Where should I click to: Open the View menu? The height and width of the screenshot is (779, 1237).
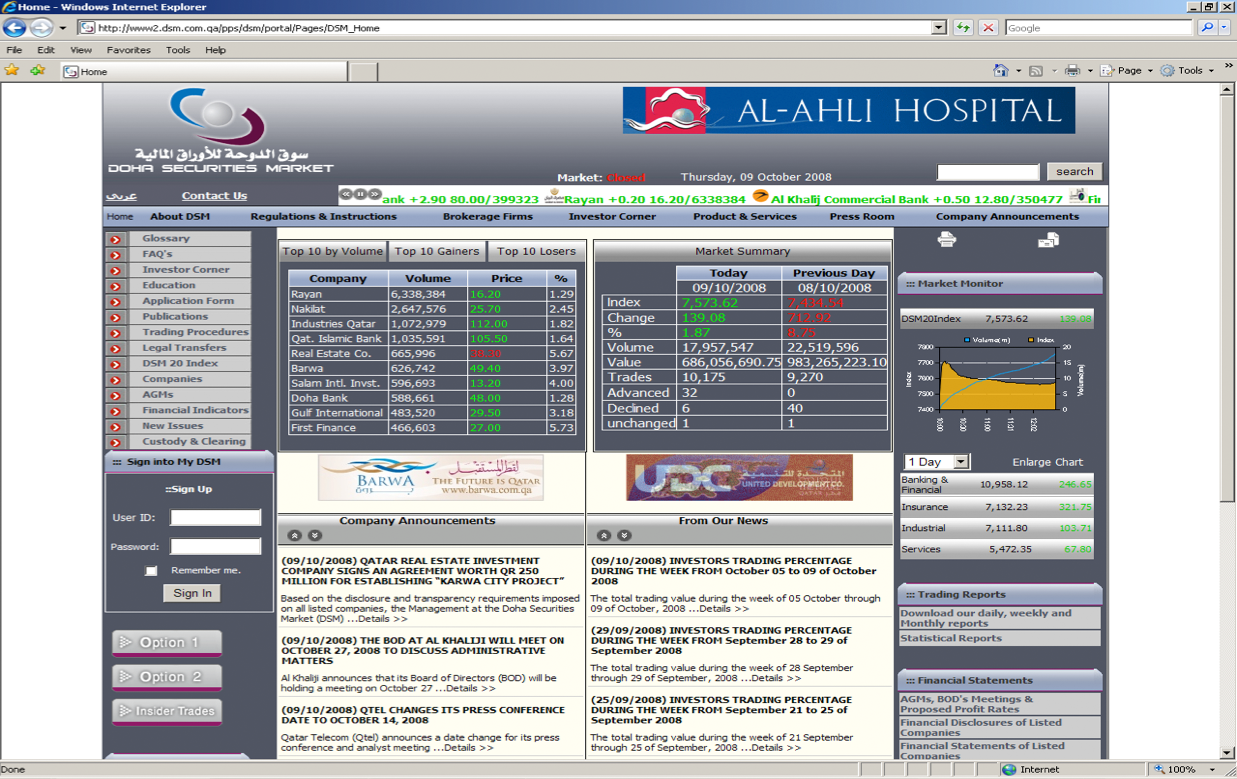click(x=81, y=50)
